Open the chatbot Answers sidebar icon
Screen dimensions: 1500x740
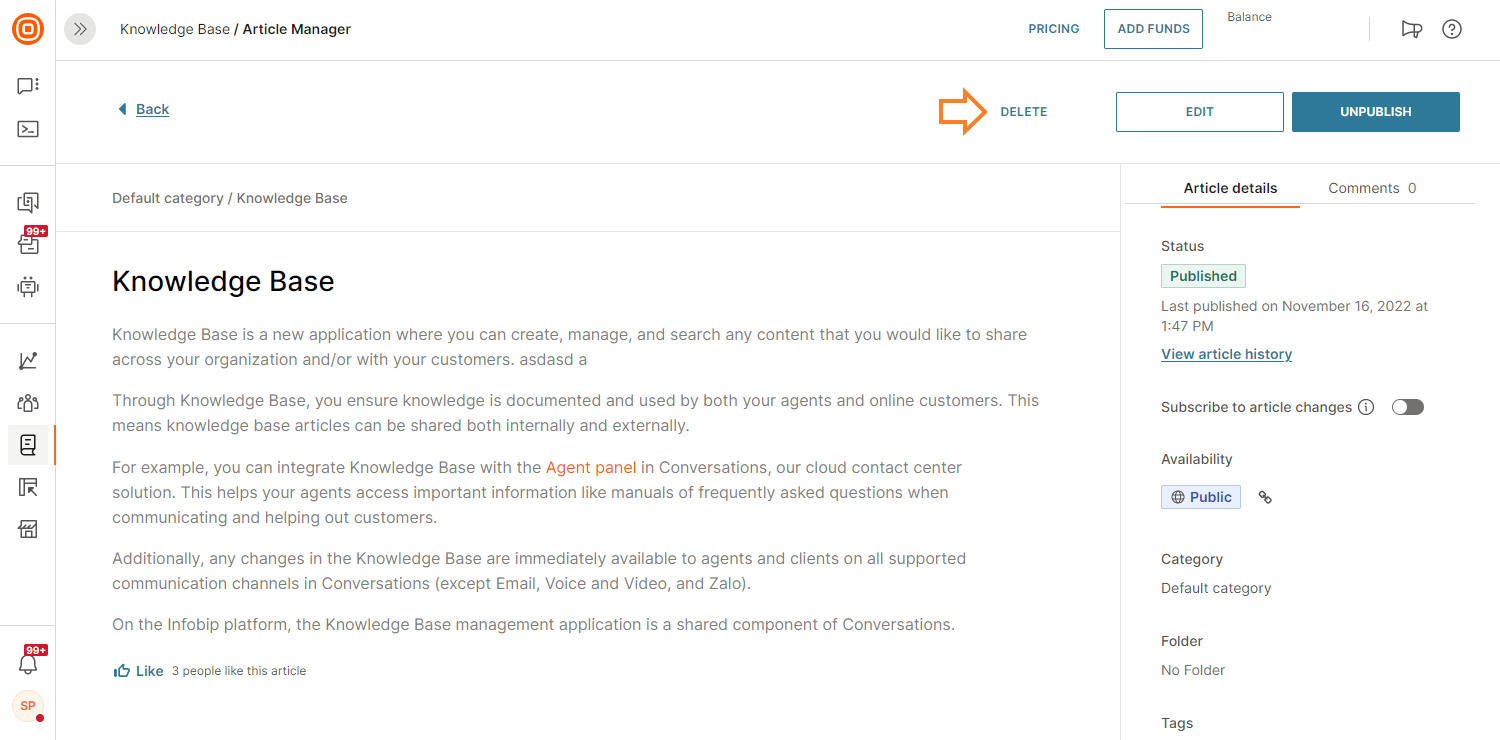28,287
